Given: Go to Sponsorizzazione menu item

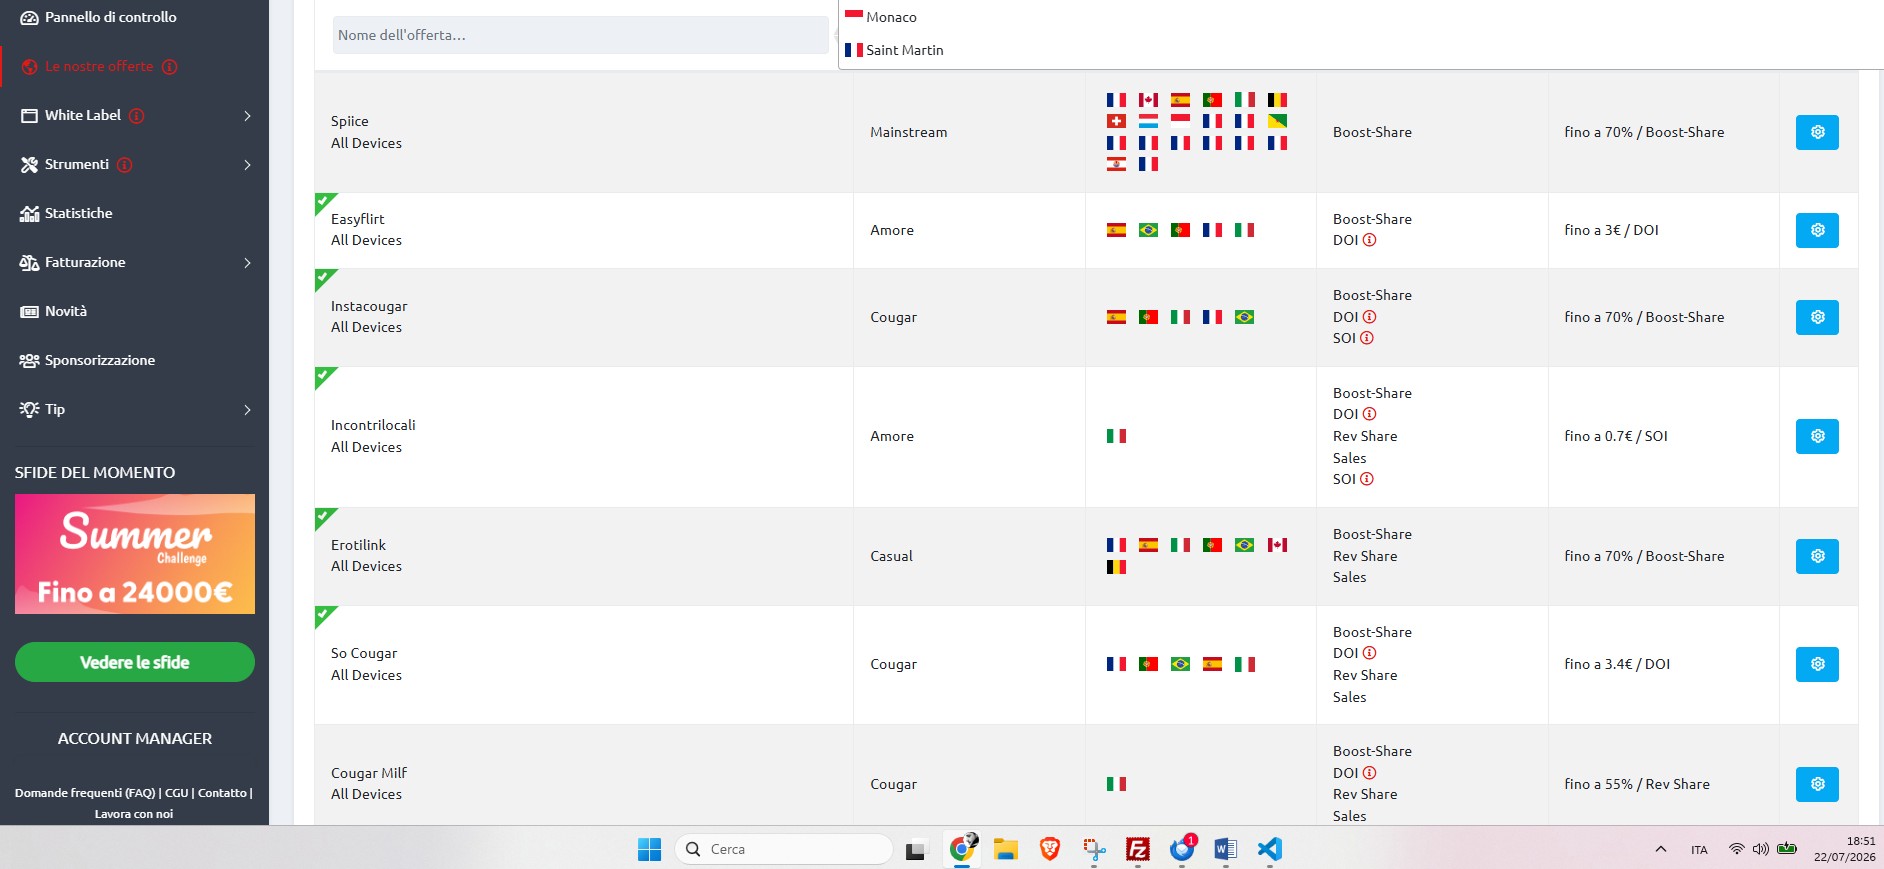Looking at the screenshot, I should click(x=99, y=360).
